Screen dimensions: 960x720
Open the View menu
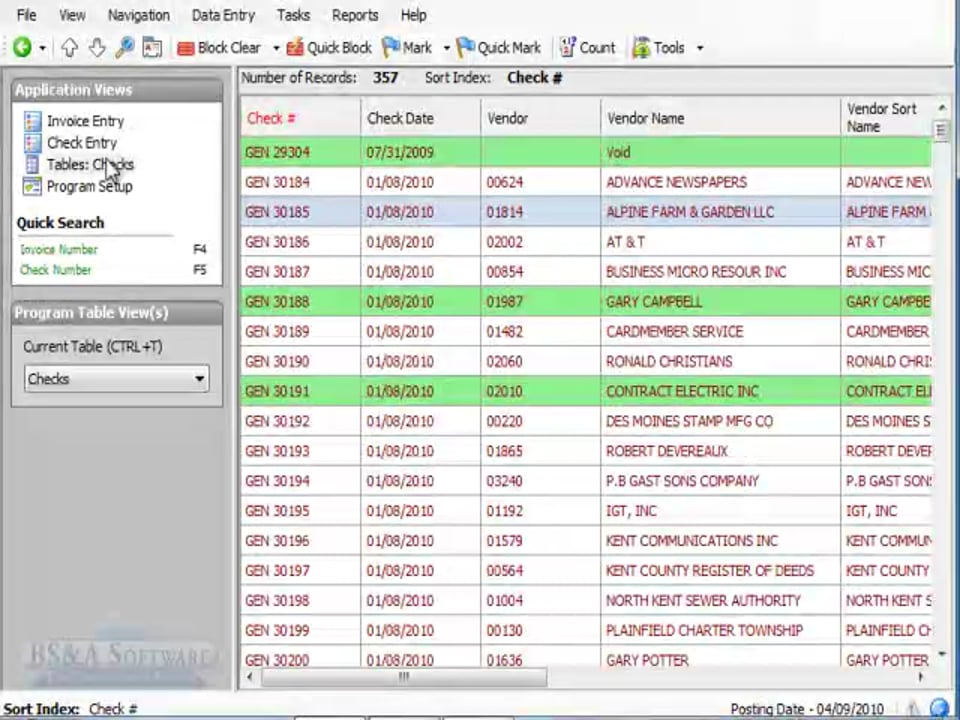[x=72, y=15]
